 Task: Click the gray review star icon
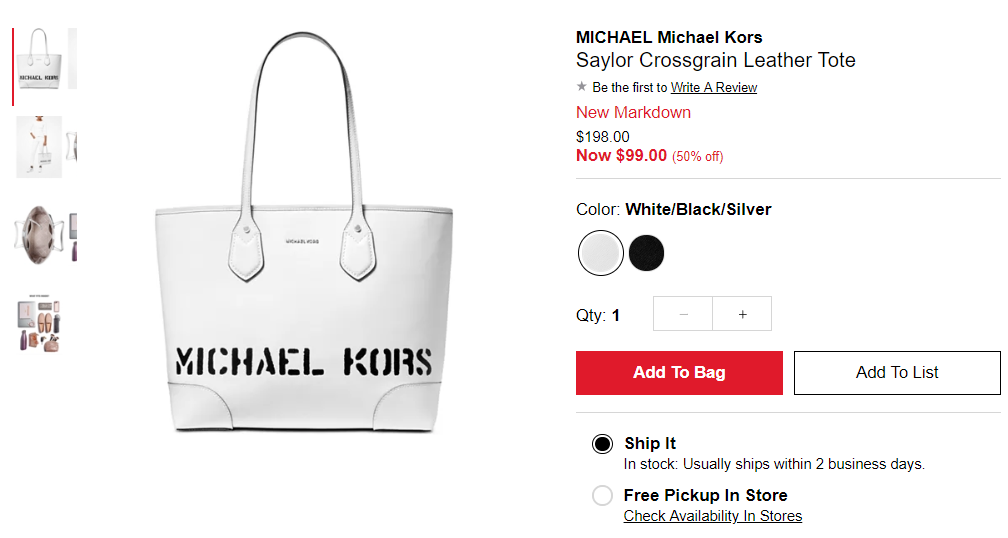pyautogui.click(x=582, y=86)
